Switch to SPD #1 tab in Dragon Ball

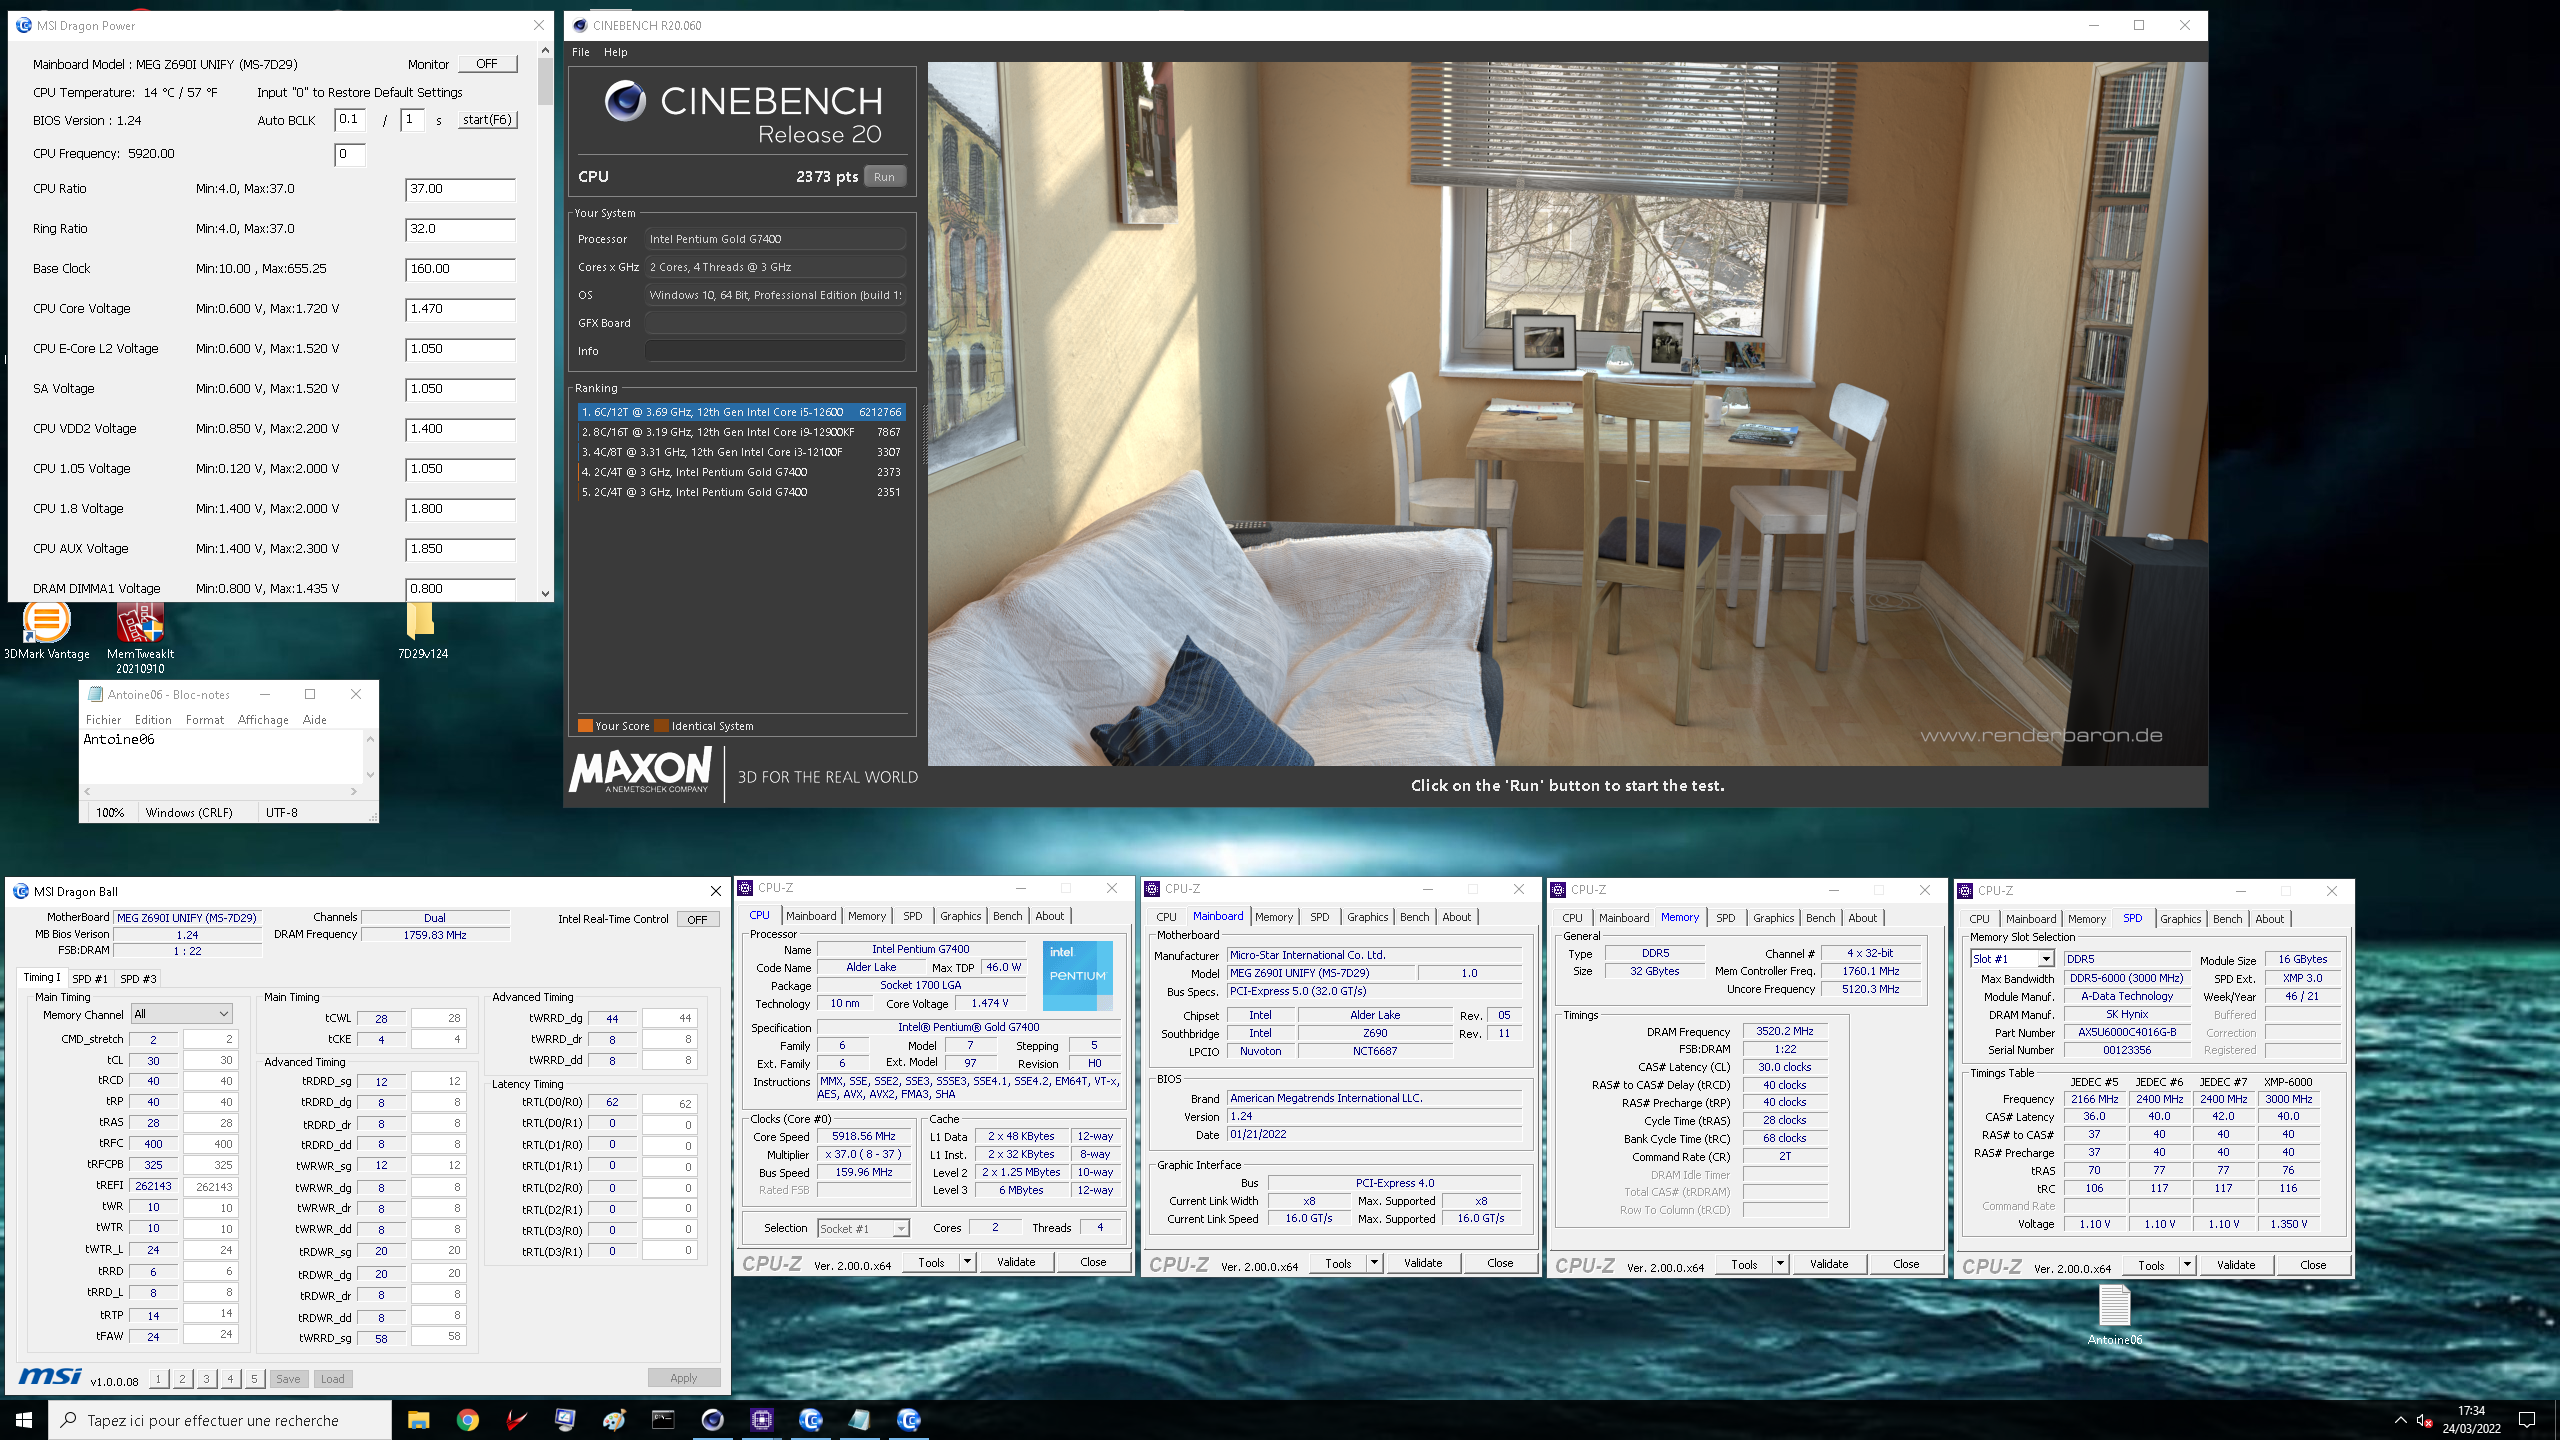(x=90, y=979)
